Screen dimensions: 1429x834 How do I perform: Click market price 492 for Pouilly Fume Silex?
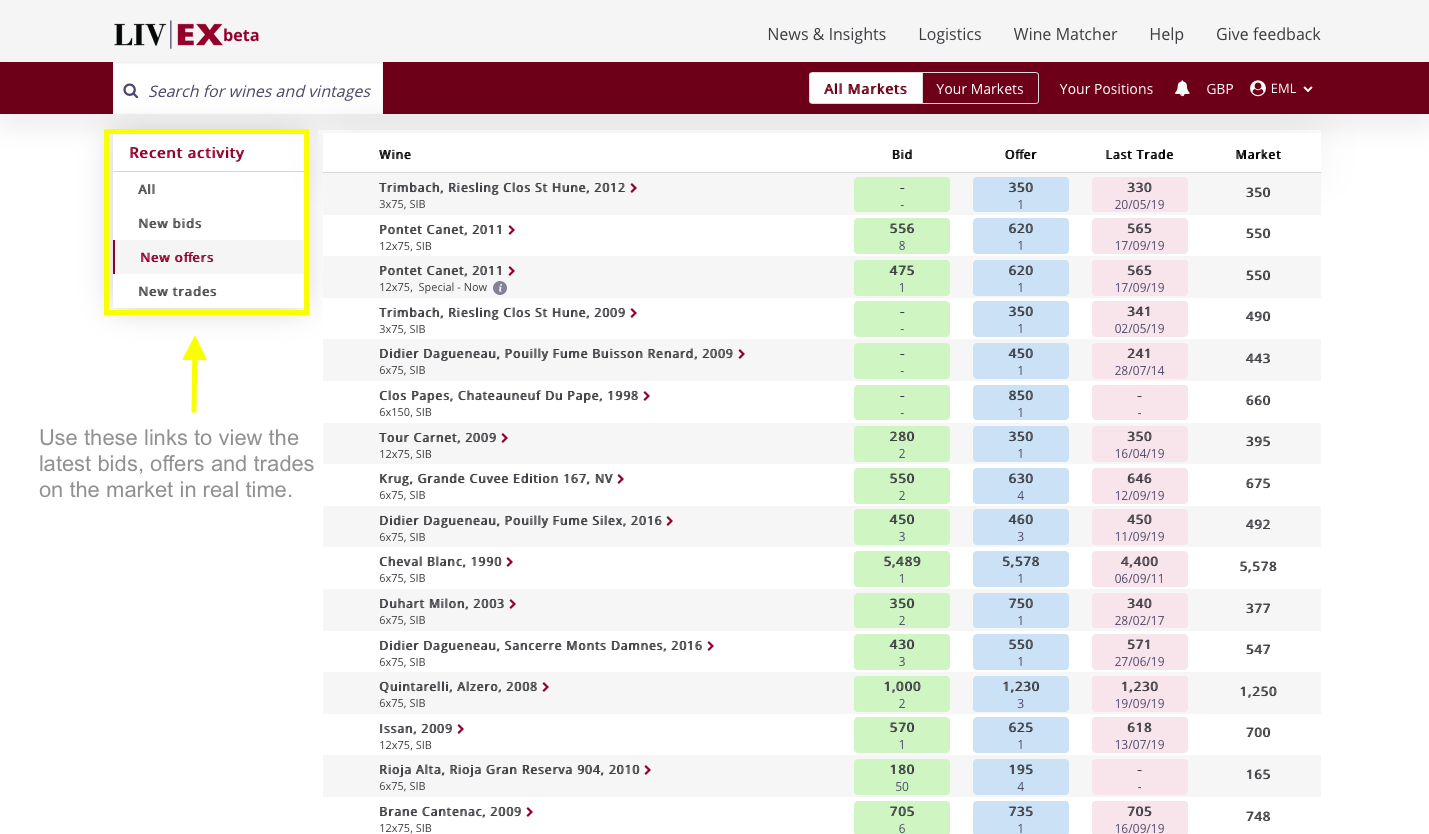point(1258,524)
